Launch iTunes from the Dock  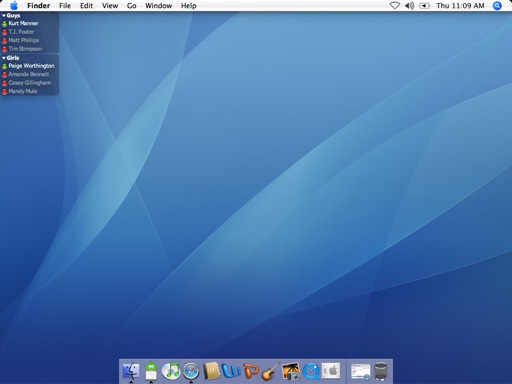click(x=171, y=371)
